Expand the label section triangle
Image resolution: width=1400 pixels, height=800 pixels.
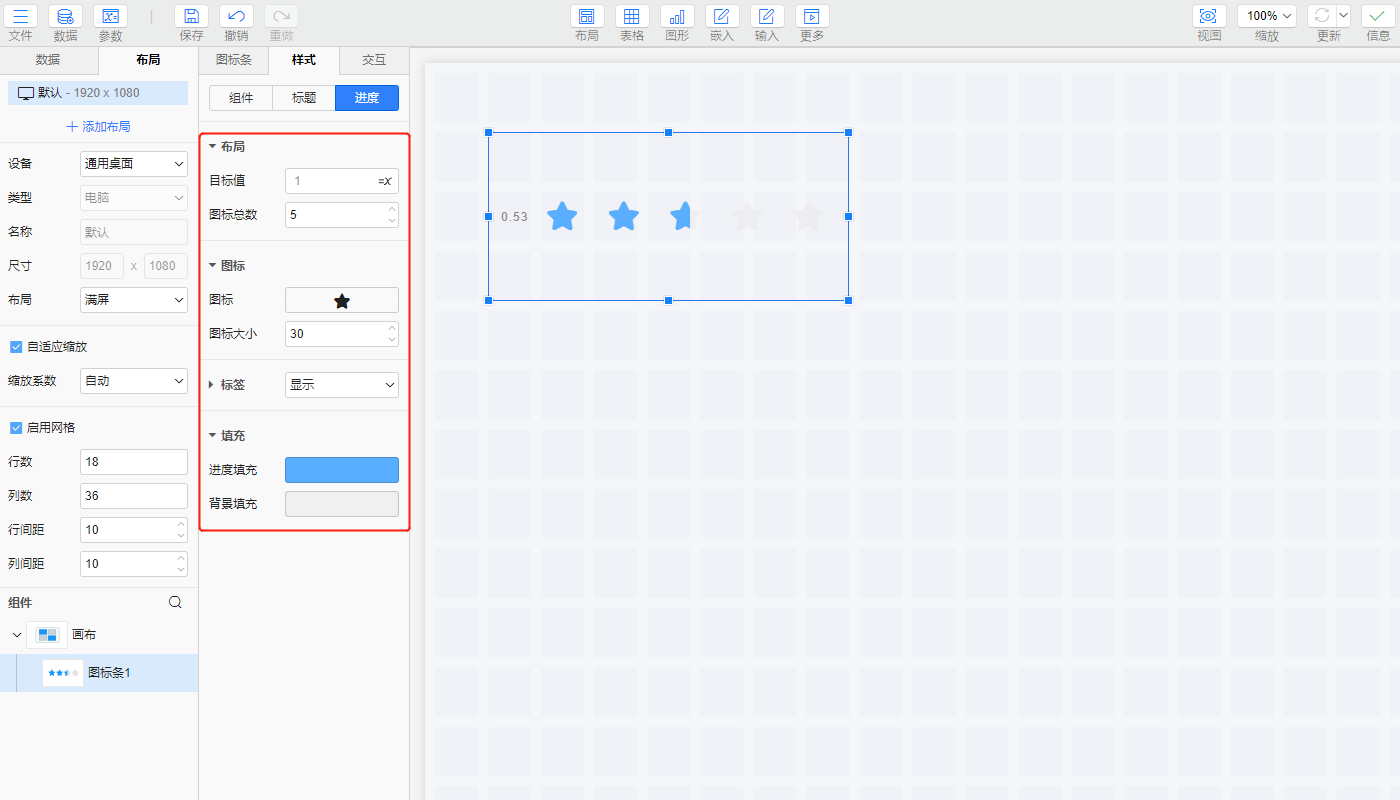(x=211, y=385)
